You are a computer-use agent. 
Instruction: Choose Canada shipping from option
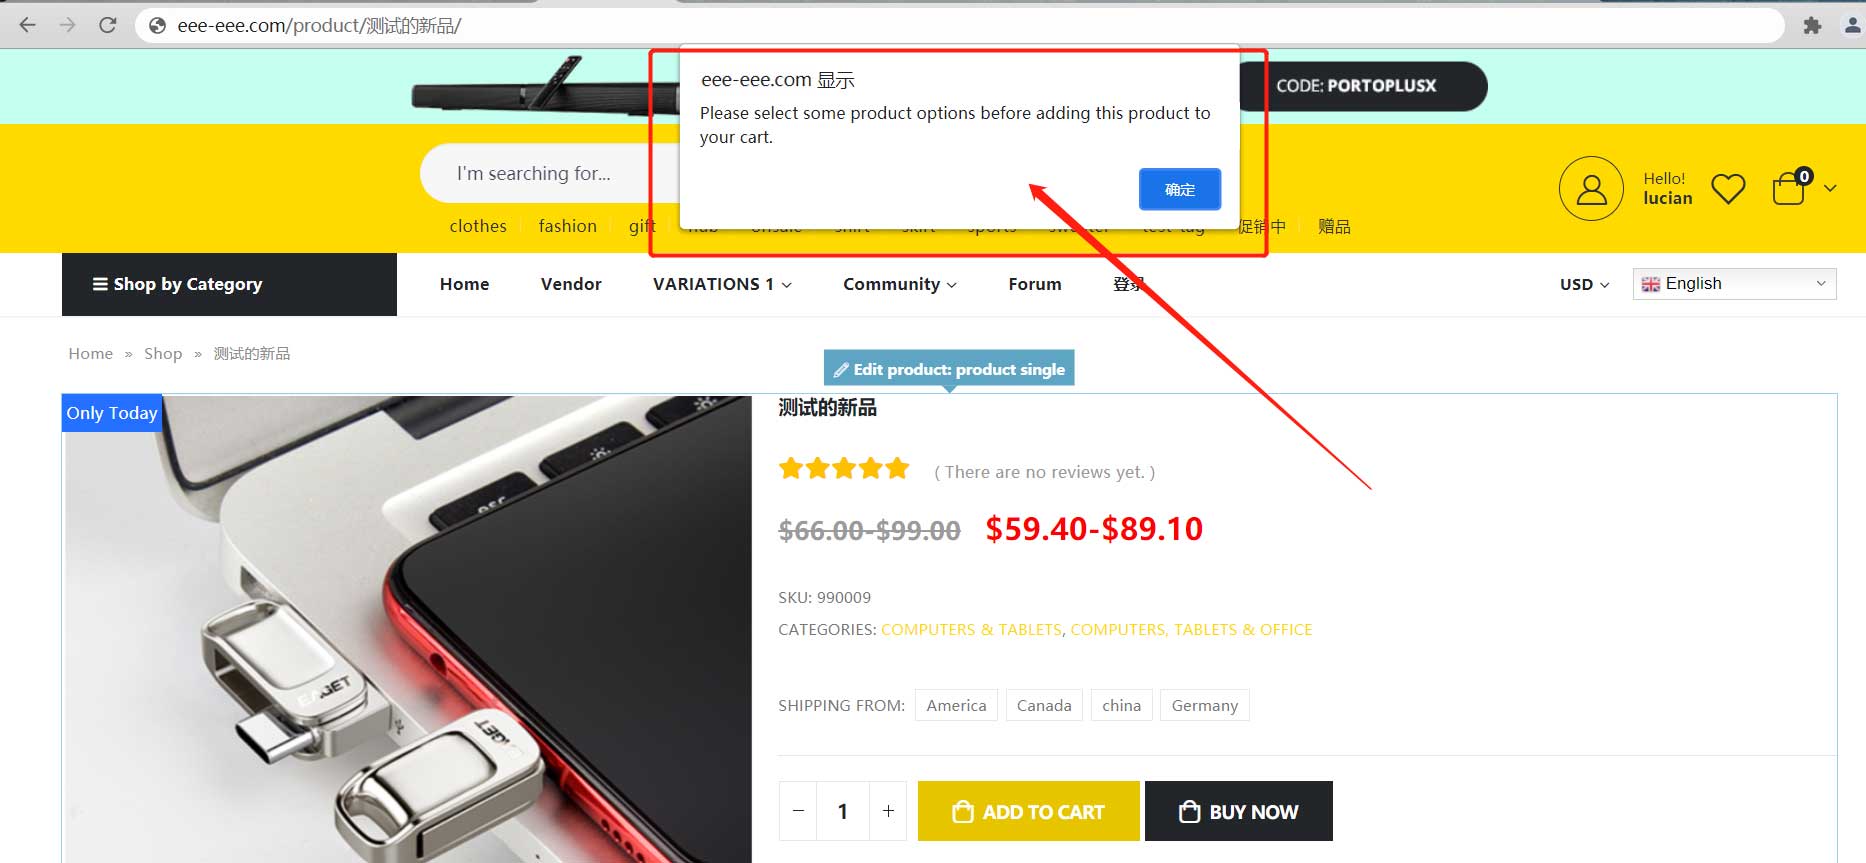click(1044, 705)
